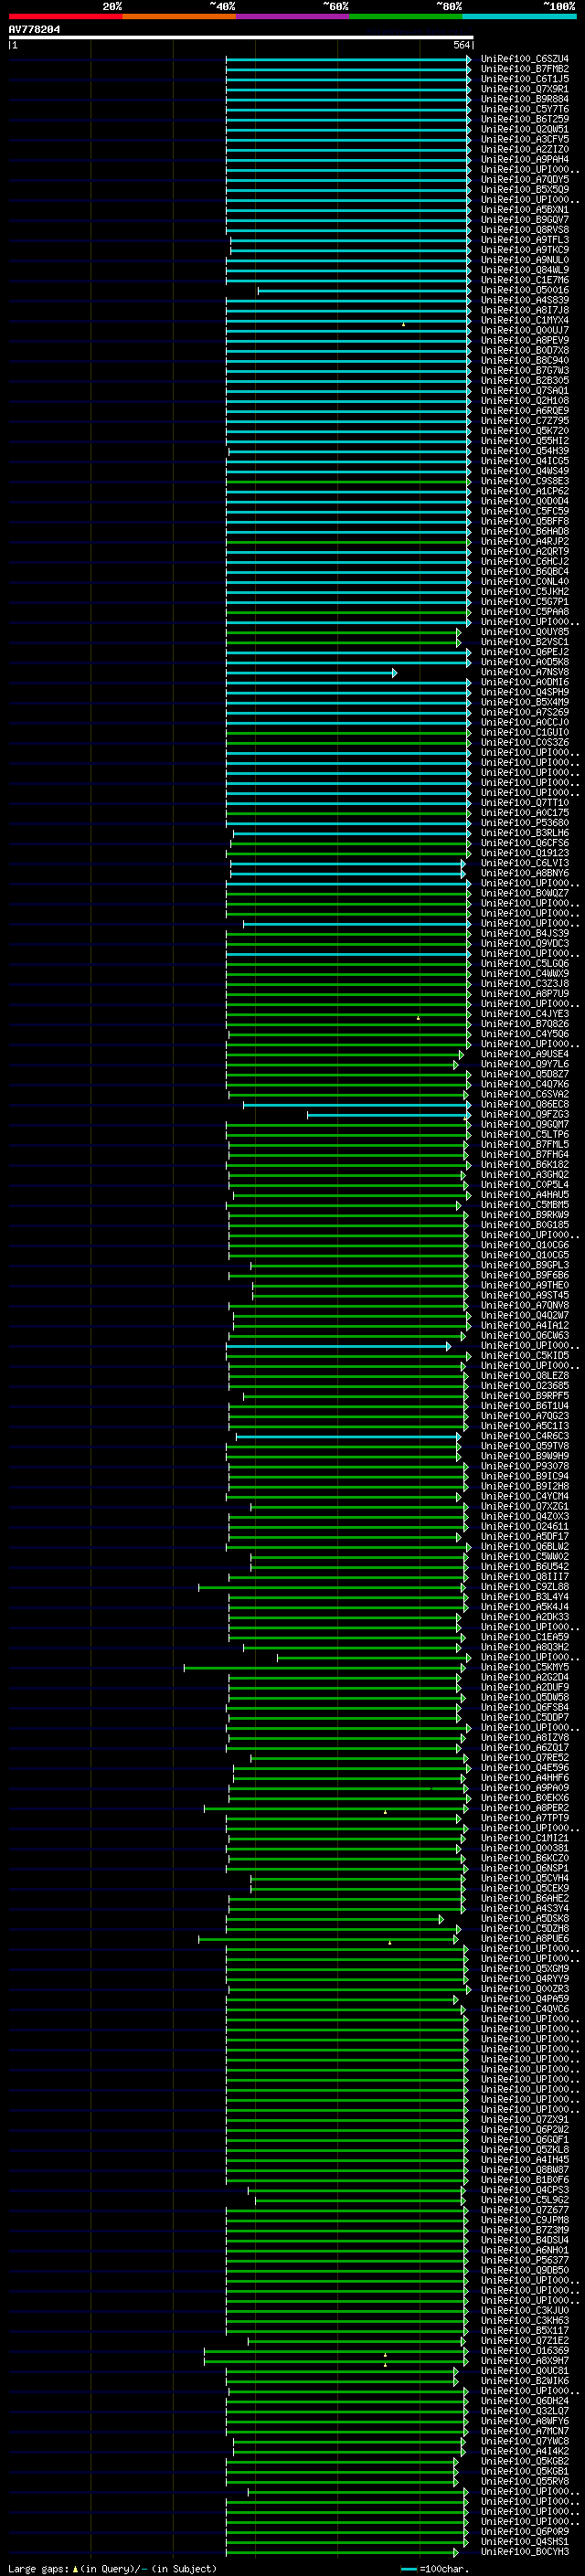Select UniRef100_Q2QW51 in the hit list
This screenshot has height=2576, width=585.
[524, 129]
